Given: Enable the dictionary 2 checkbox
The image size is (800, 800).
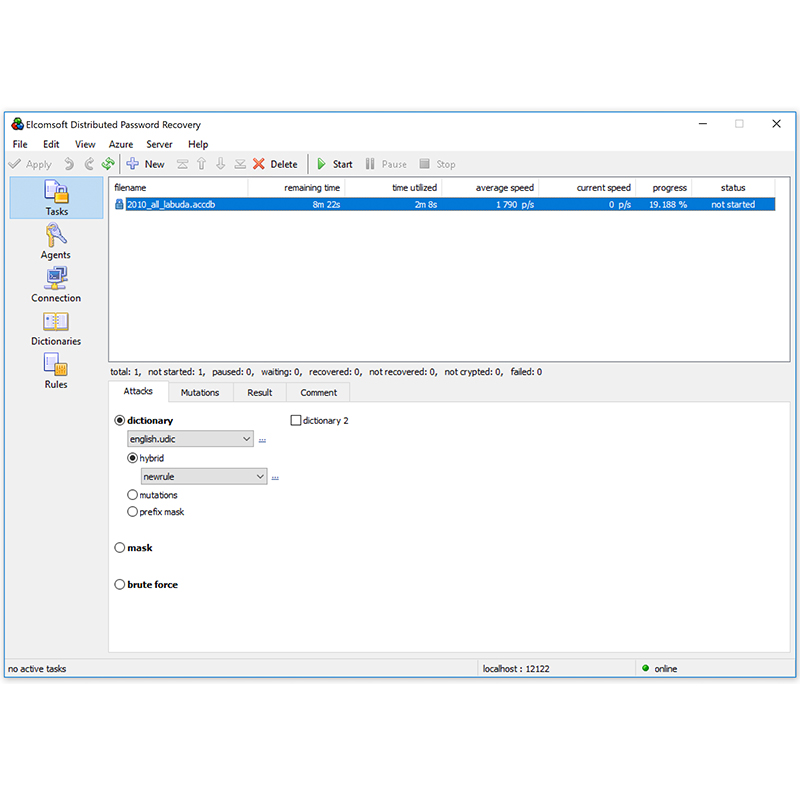Looking at the screenshot, I should 295,420.
